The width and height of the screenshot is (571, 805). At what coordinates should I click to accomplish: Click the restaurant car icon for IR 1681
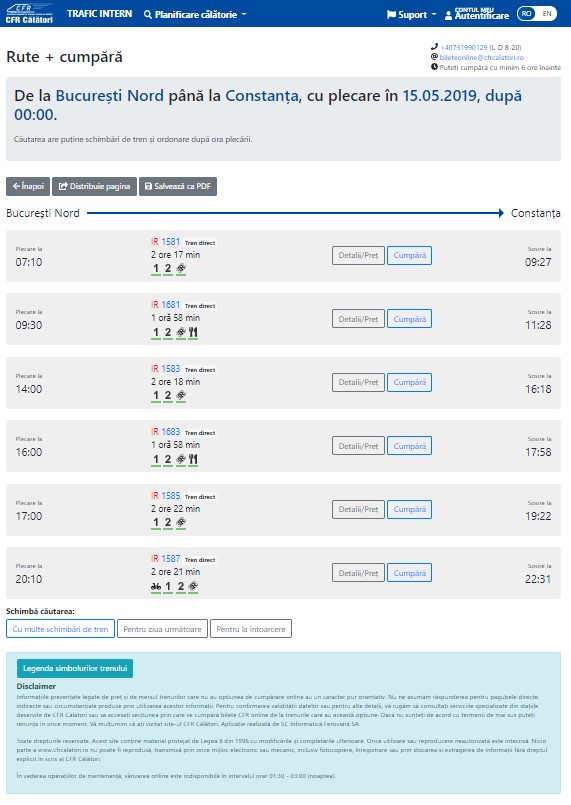pos(193,332)
